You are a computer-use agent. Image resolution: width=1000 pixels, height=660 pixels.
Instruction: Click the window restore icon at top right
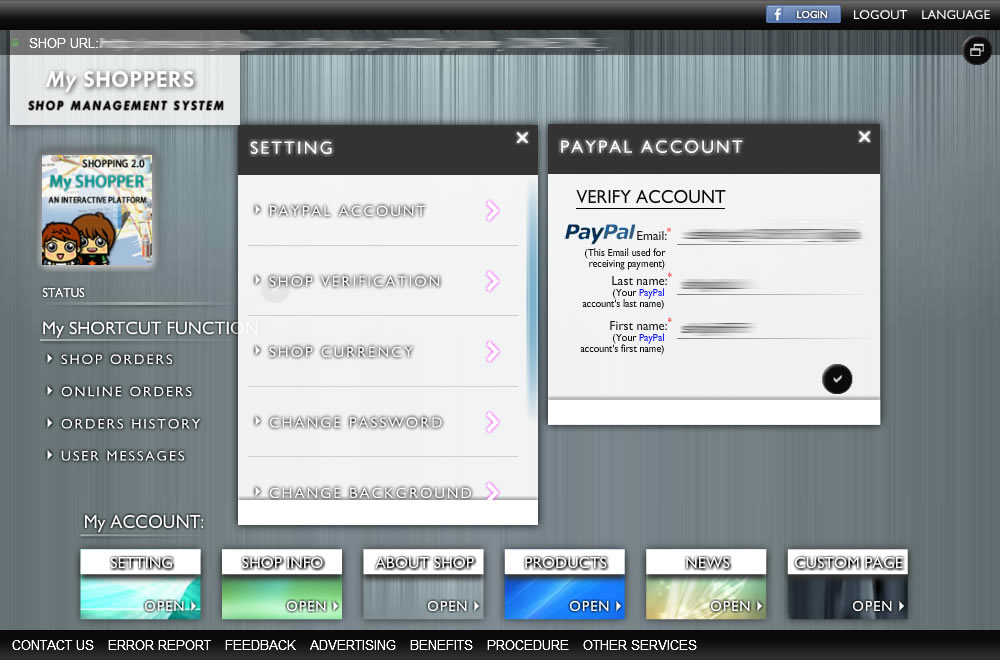(x=976, y=50)
